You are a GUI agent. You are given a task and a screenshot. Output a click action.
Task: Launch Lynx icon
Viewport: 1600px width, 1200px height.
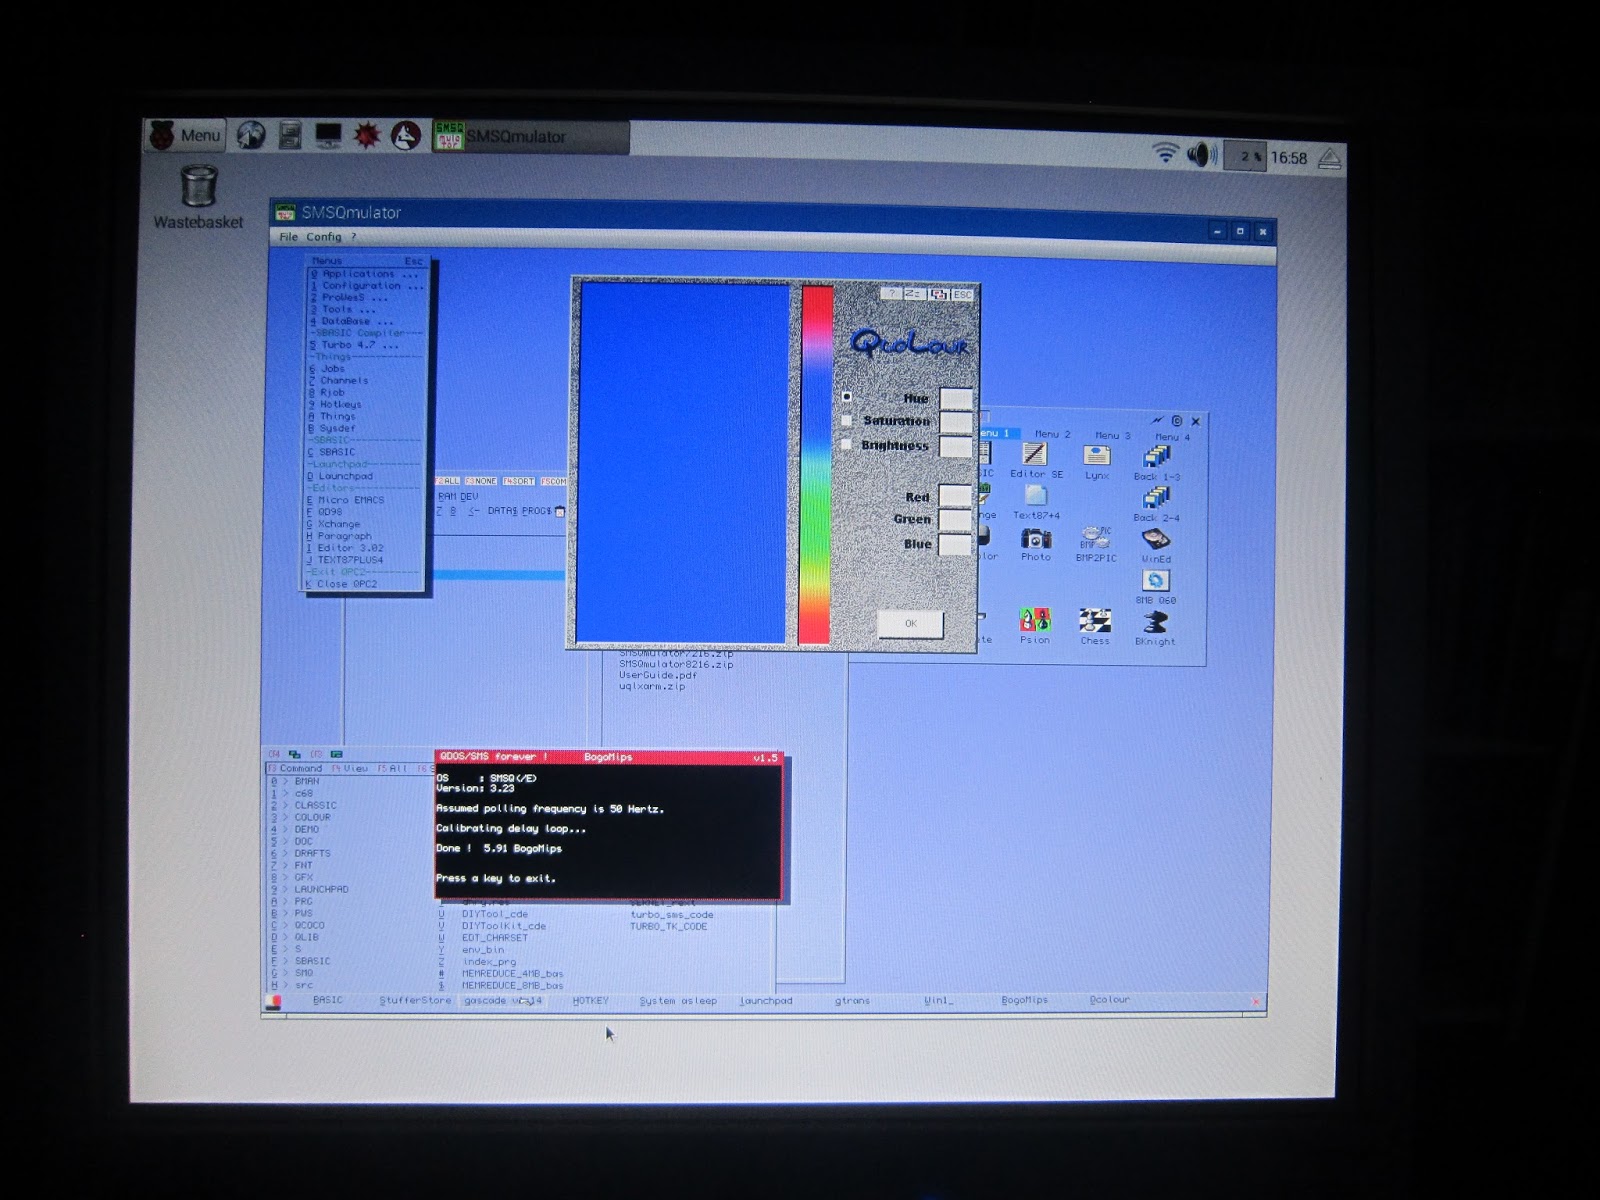coord(1097,462)
